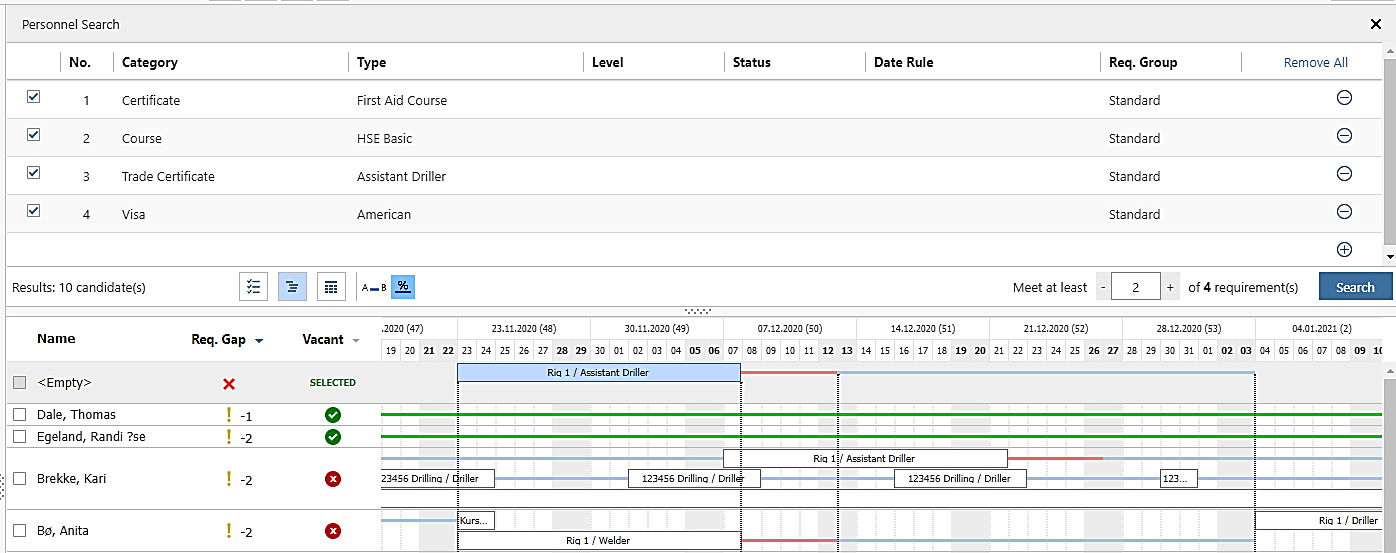The image size is (1396, 553).
Task: Open the Req. Gap sort dropdown
Action: click(259, 341)
